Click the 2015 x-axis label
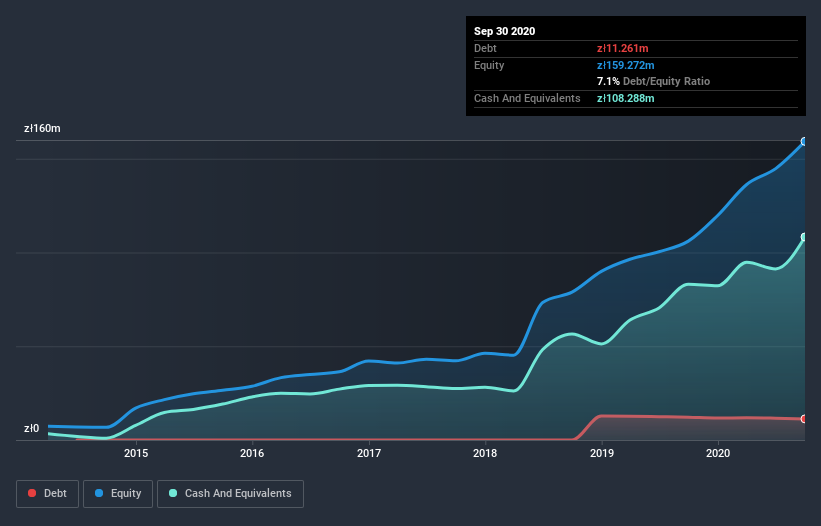This screenshot has height=526, width=821. [x=136, y=453]
